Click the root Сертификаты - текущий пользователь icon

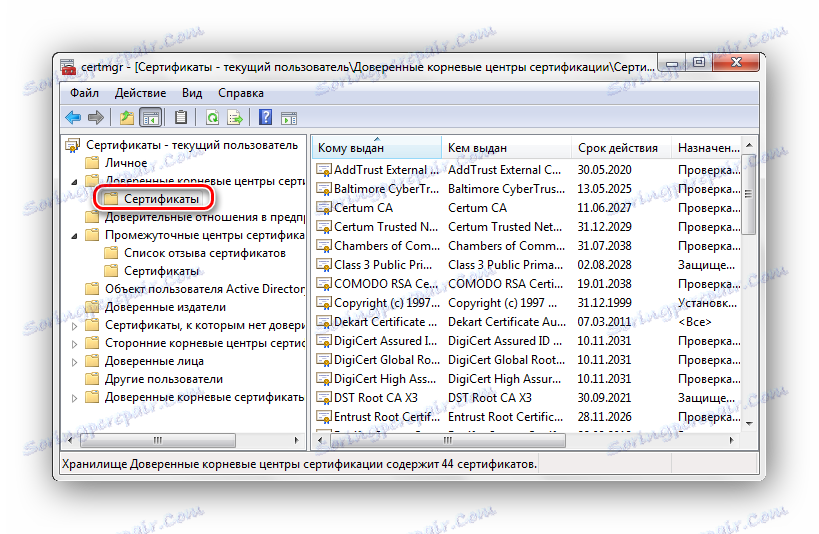(73, 145)
